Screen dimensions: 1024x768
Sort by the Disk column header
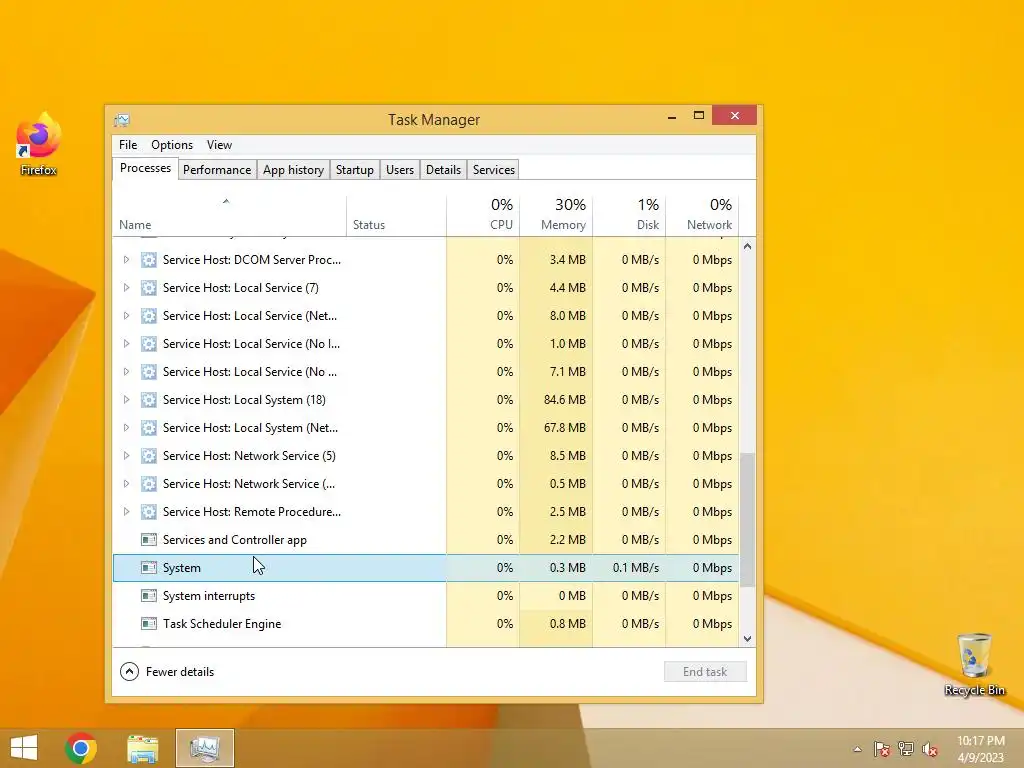629,216
